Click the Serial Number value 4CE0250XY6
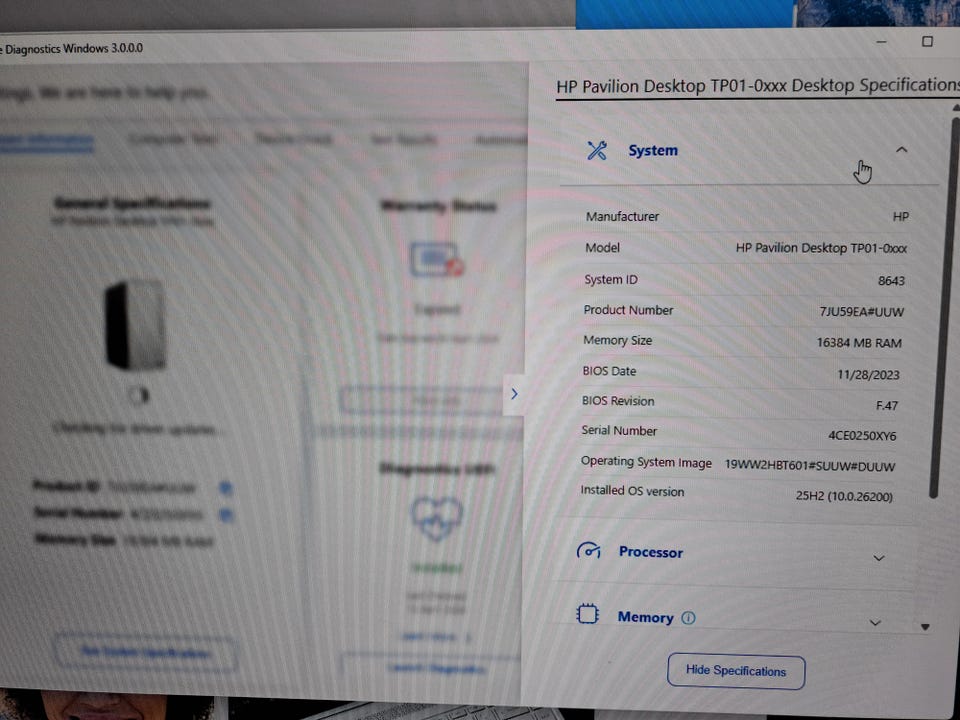The image size is (960, 720). (862, 436)
